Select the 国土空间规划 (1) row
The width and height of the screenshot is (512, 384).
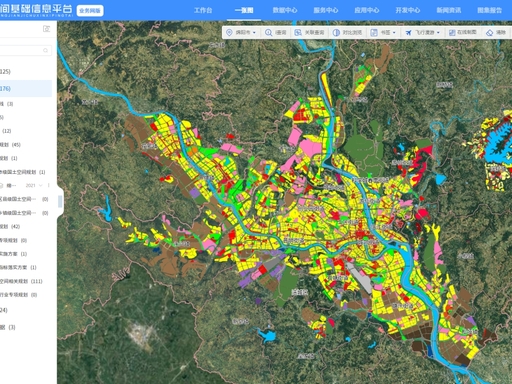[26, 172]
